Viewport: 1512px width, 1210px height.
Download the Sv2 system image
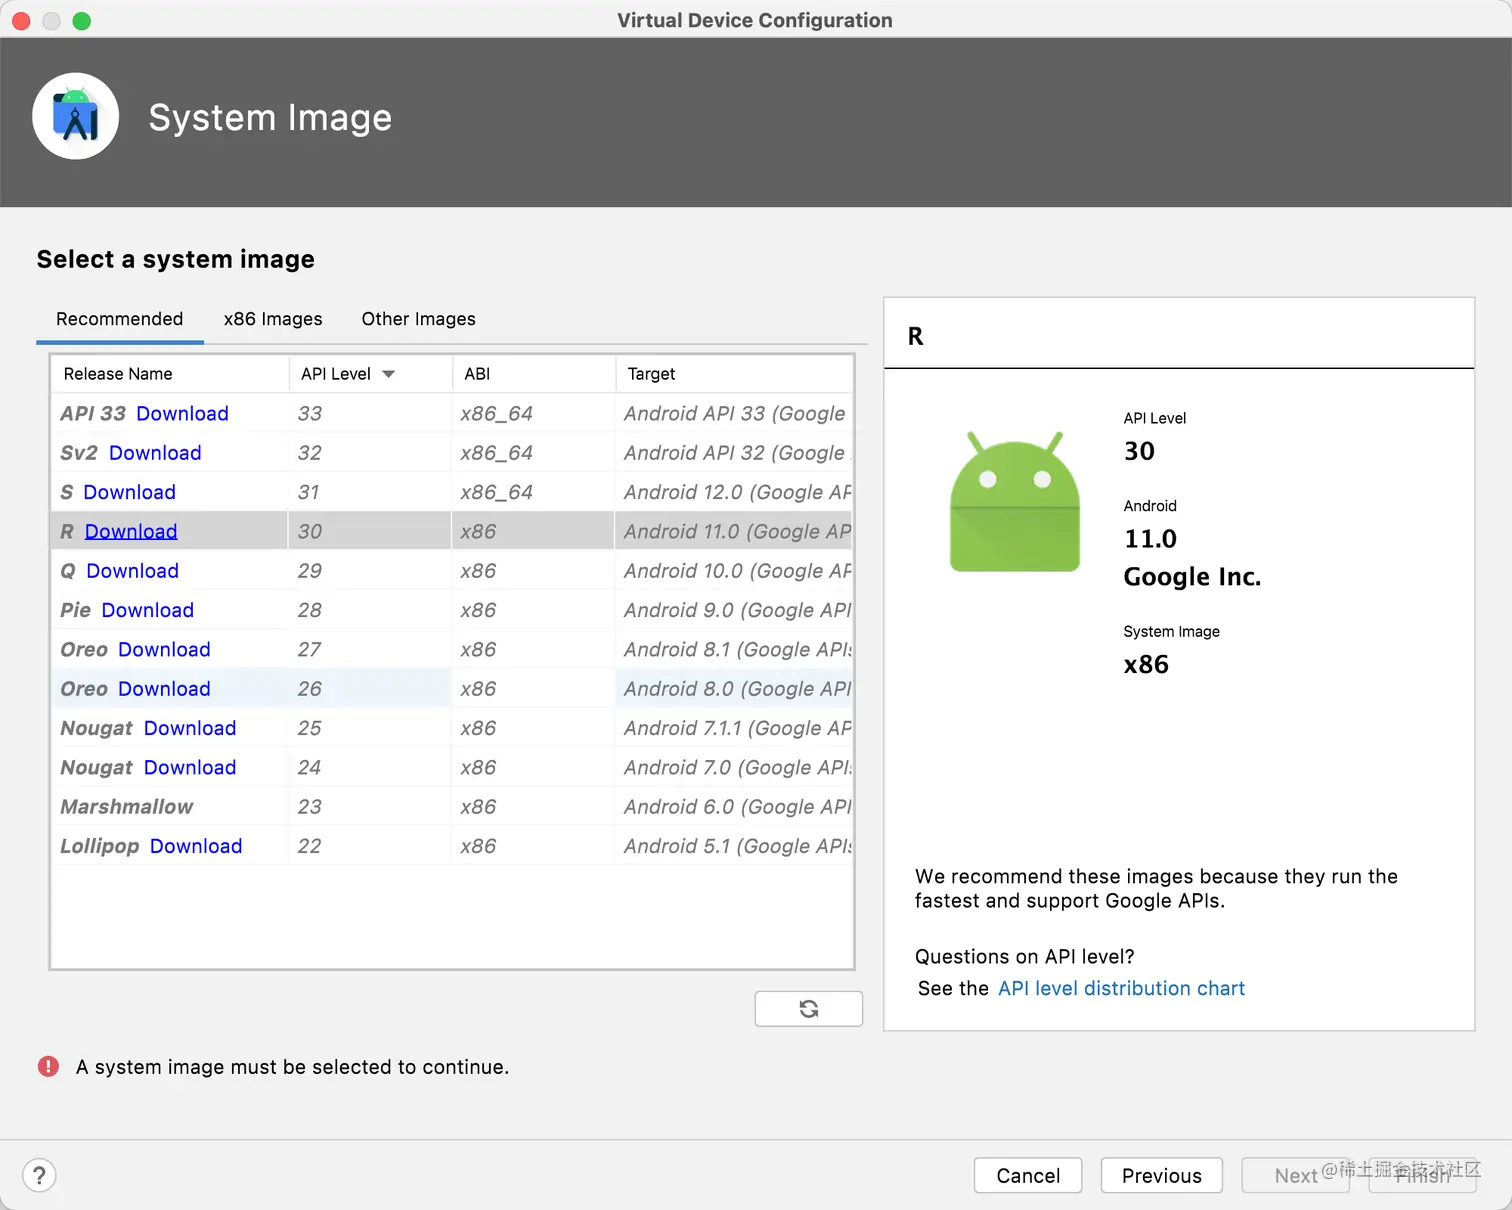coord(155,453)
